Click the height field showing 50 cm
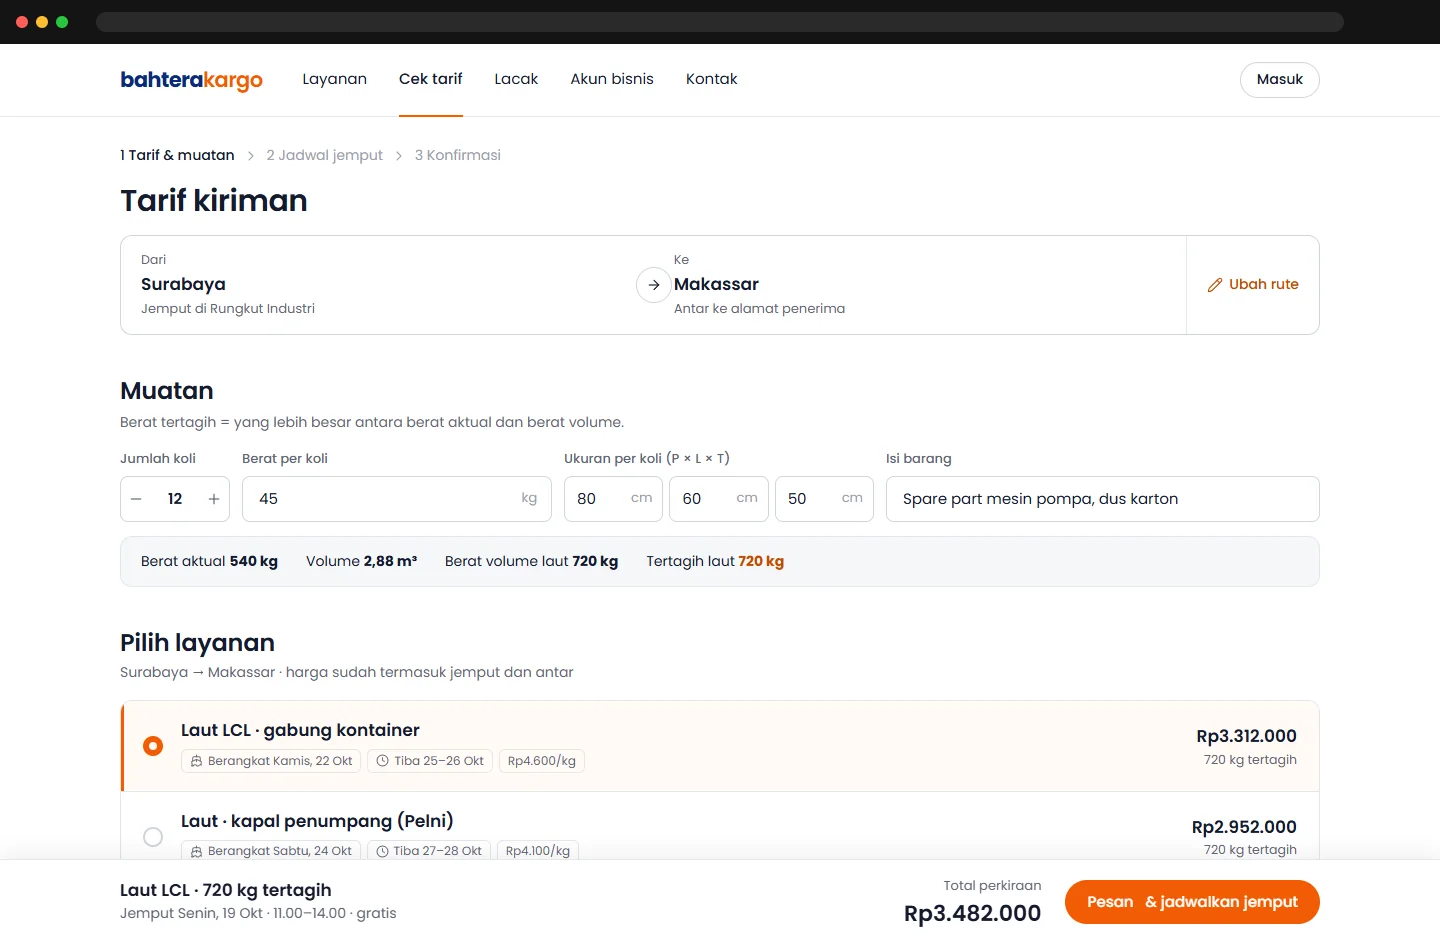1440x944 pixels. point(825,499)
